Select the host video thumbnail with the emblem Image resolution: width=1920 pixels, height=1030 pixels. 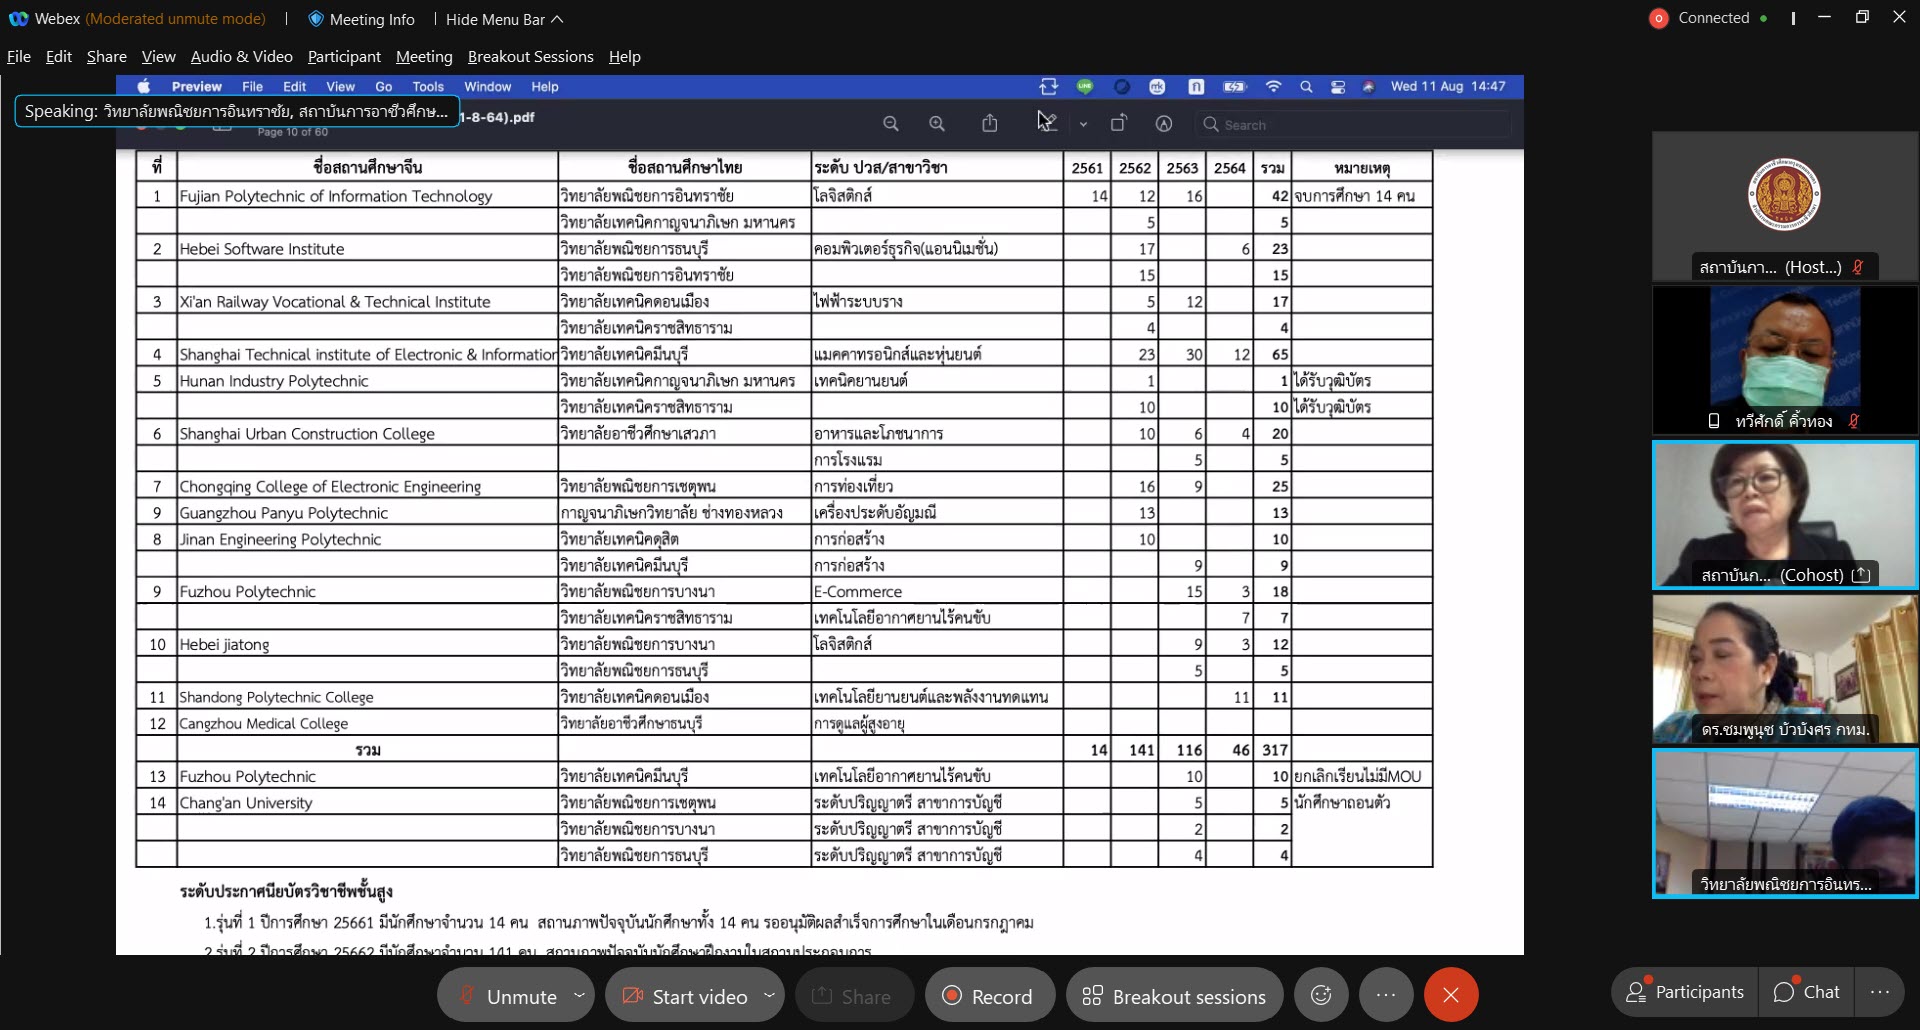click(x=1785, y=207)
